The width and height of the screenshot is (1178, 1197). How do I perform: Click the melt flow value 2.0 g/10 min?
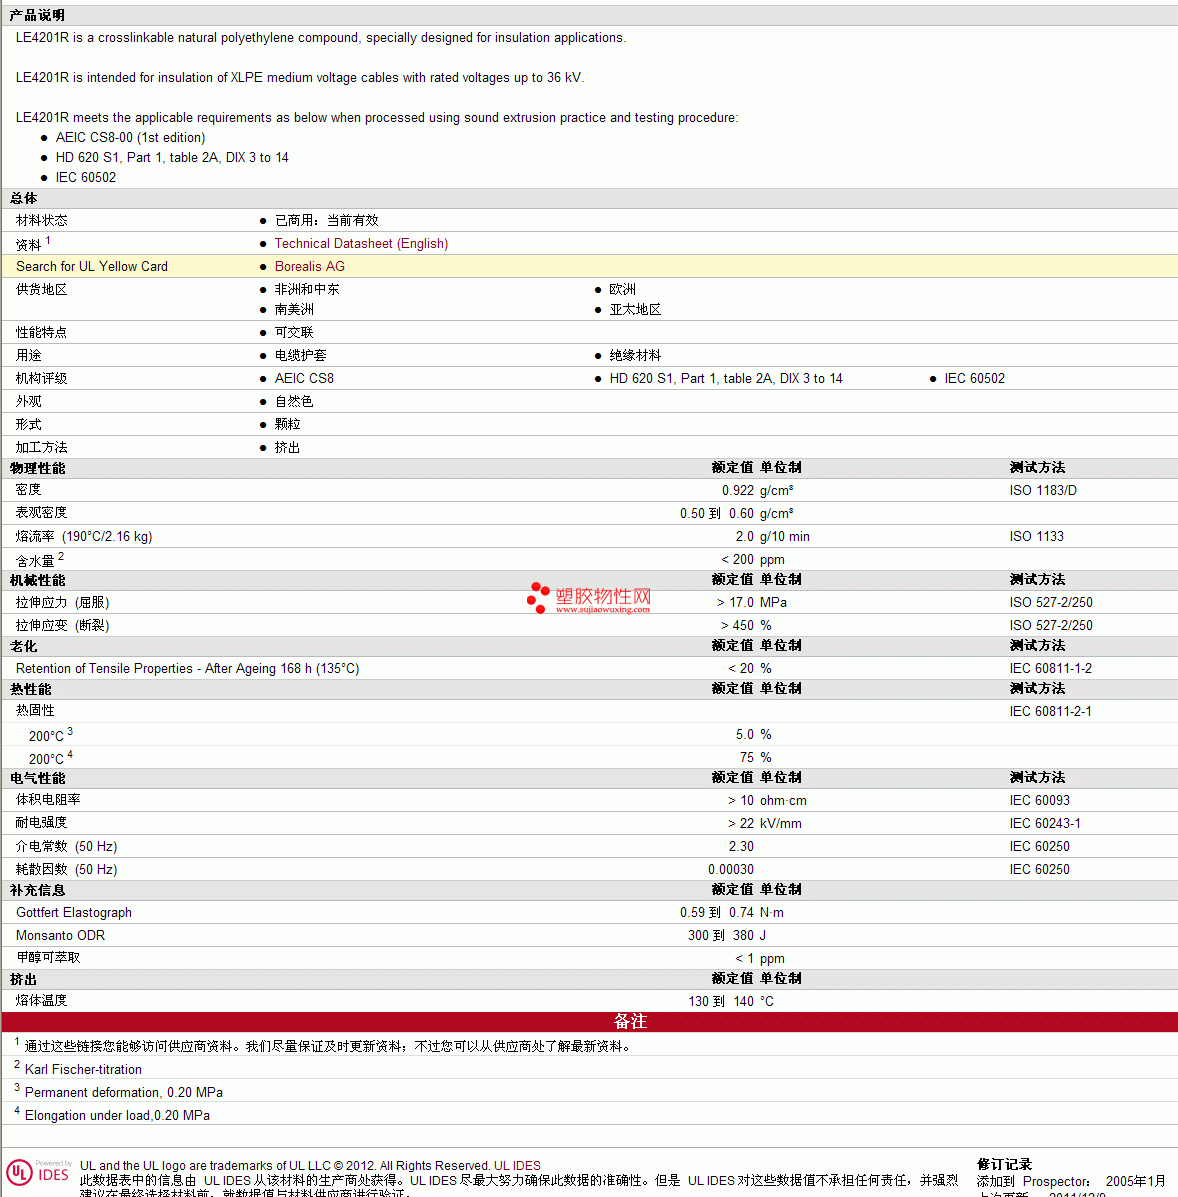[773, 536]
